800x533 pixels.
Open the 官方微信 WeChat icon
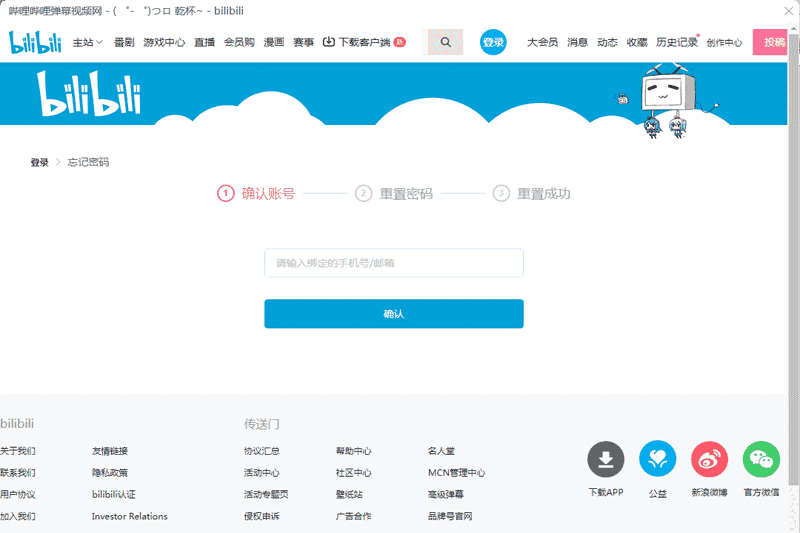coord(761,459)
